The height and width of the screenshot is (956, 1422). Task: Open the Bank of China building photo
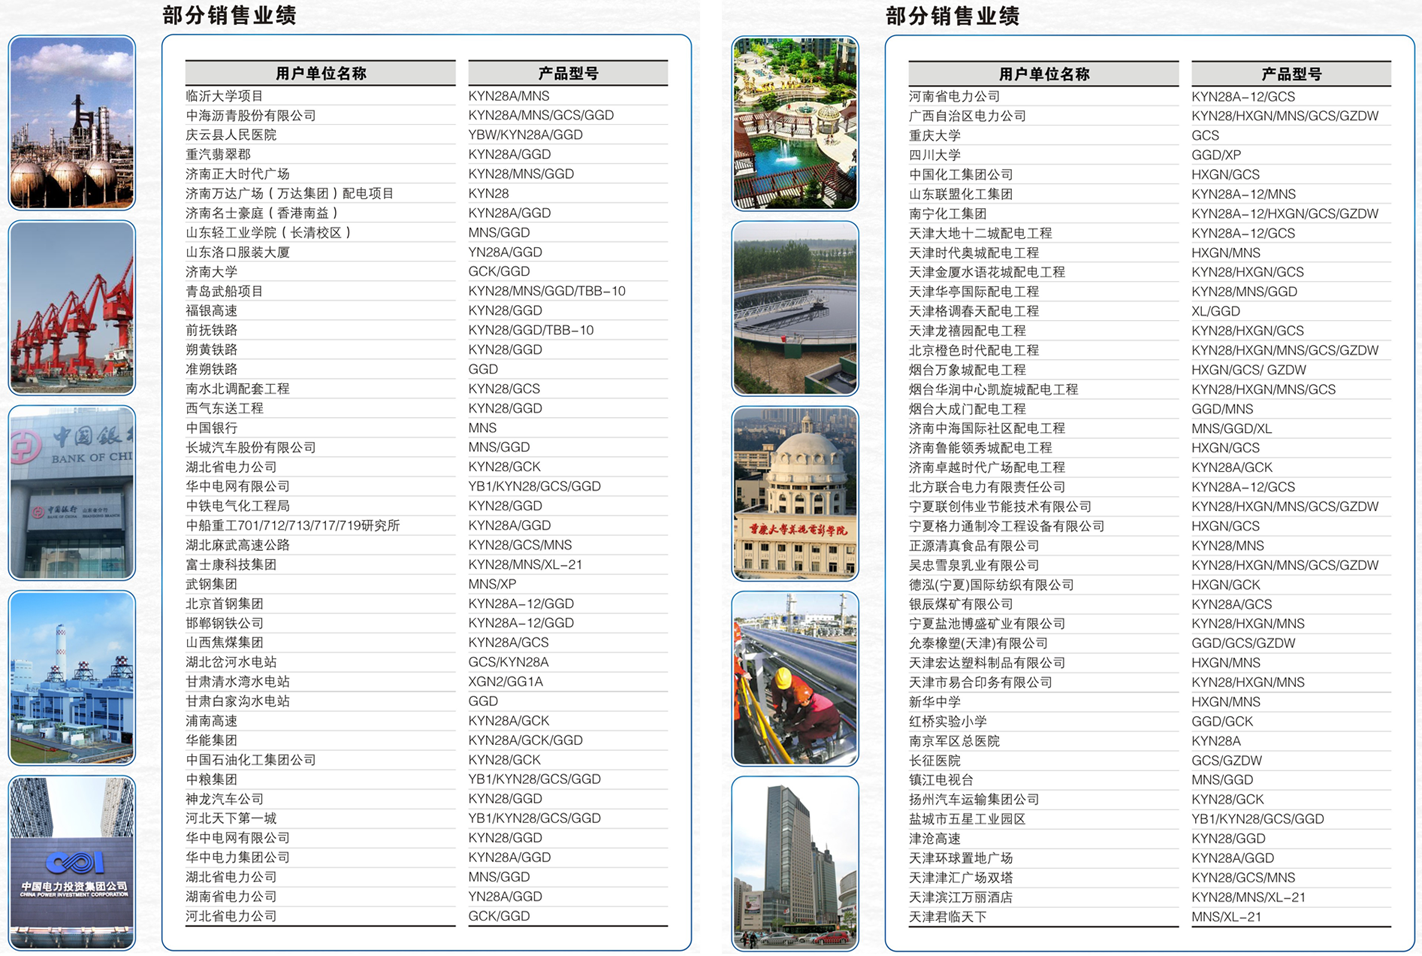point(72,493)
